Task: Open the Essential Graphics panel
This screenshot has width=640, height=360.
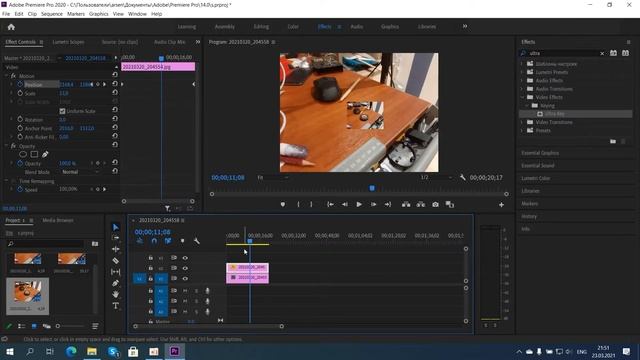Action: click(x=540, y=153)
